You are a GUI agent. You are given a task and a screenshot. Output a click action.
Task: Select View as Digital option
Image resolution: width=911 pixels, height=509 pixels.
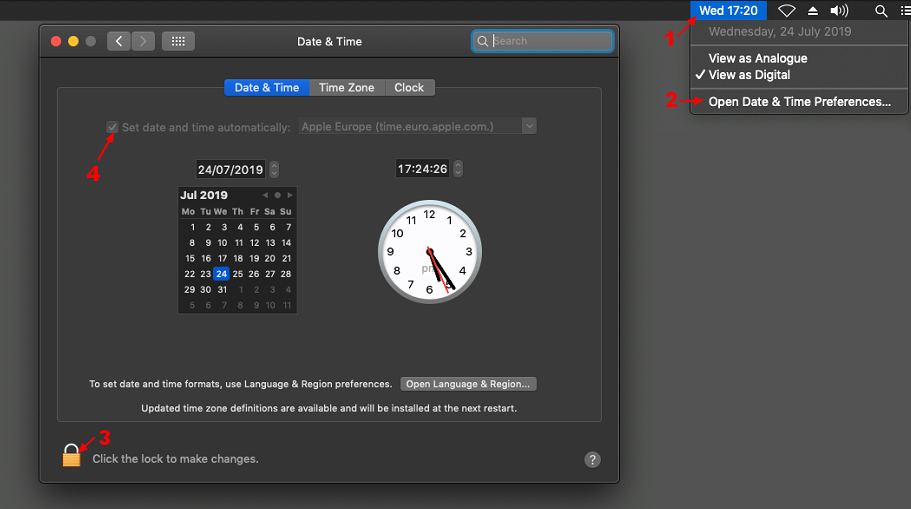tap(749, 75)
